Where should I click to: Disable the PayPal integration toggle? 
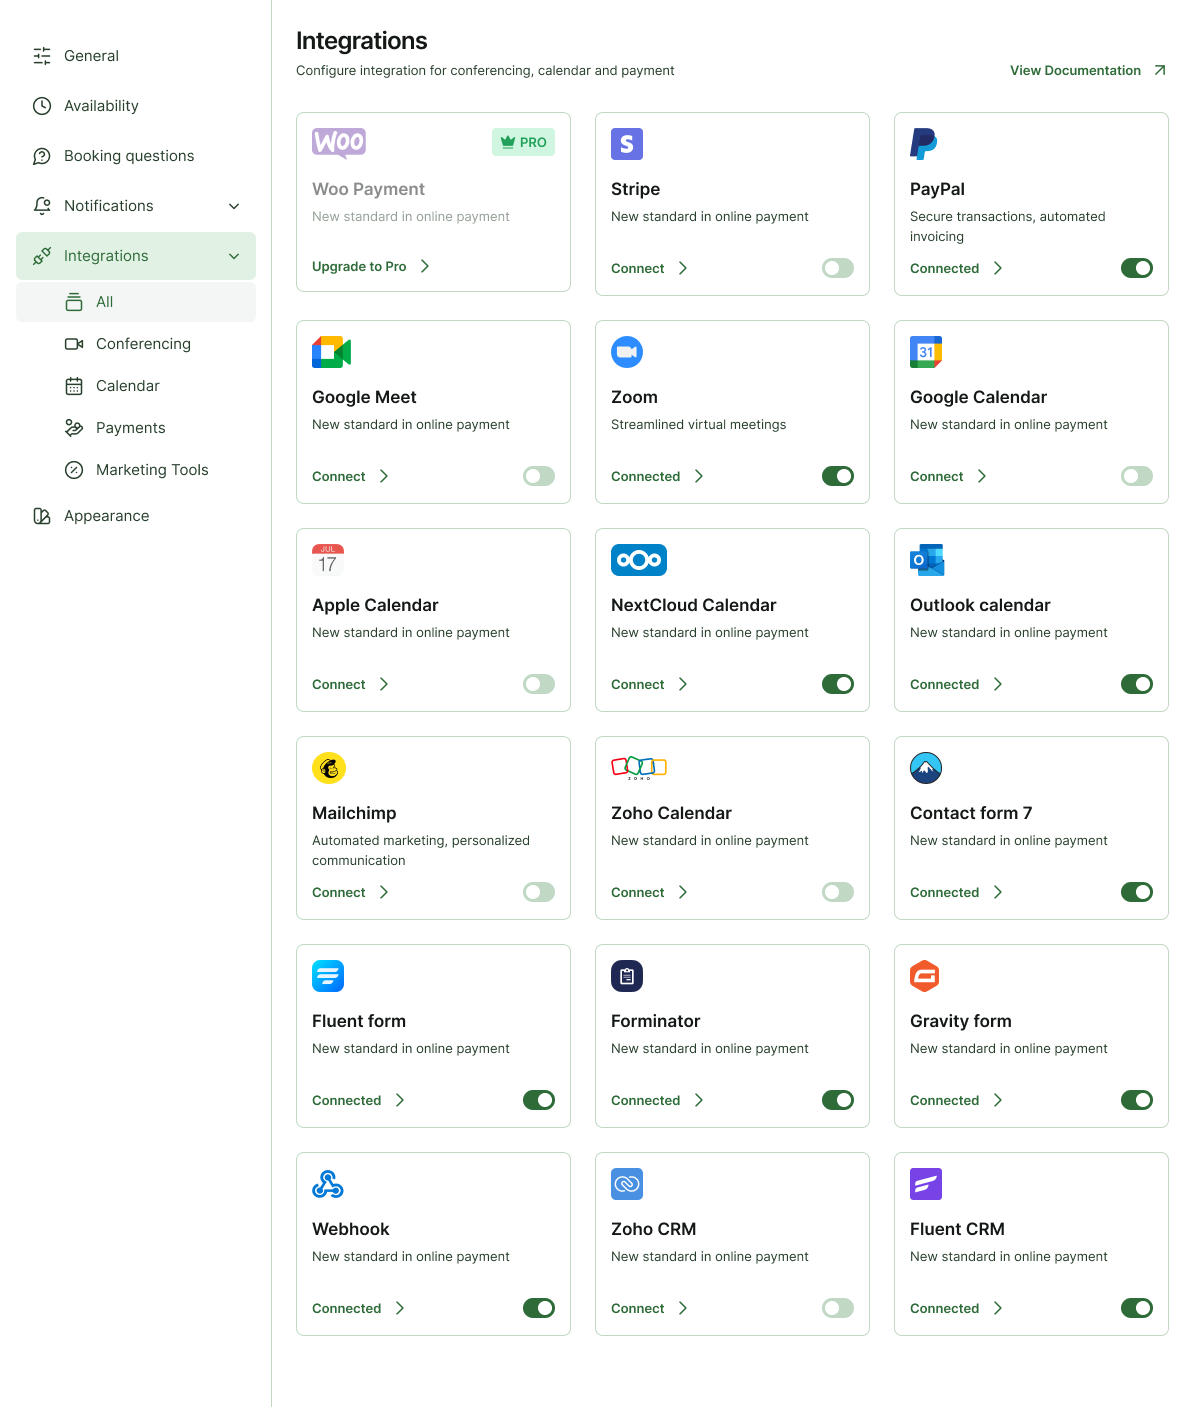click(1137, 268)
